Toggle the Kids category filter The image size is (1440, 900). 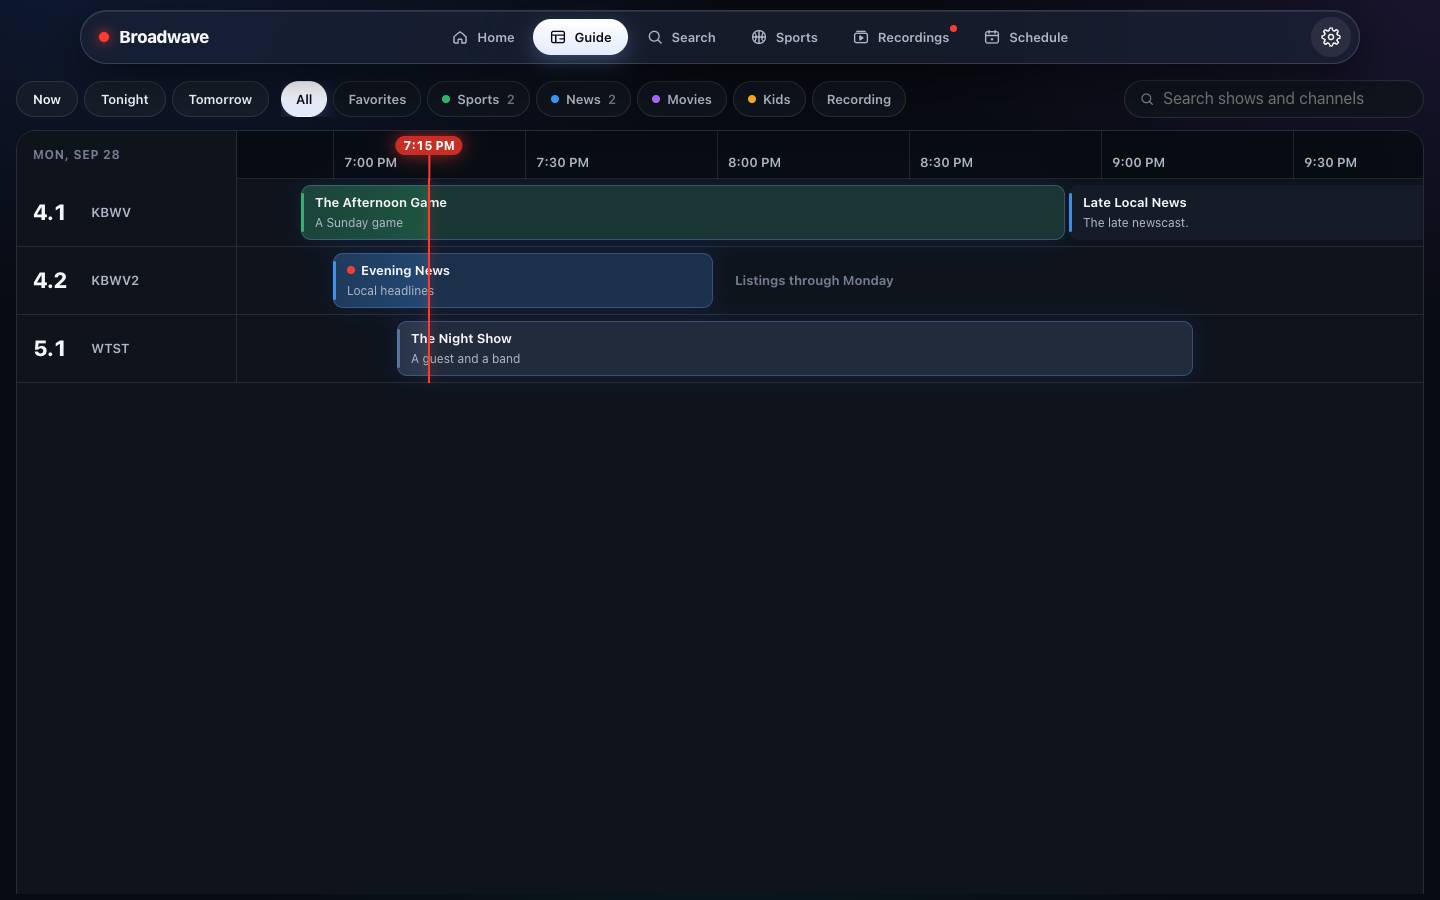[x=769, y=99]
